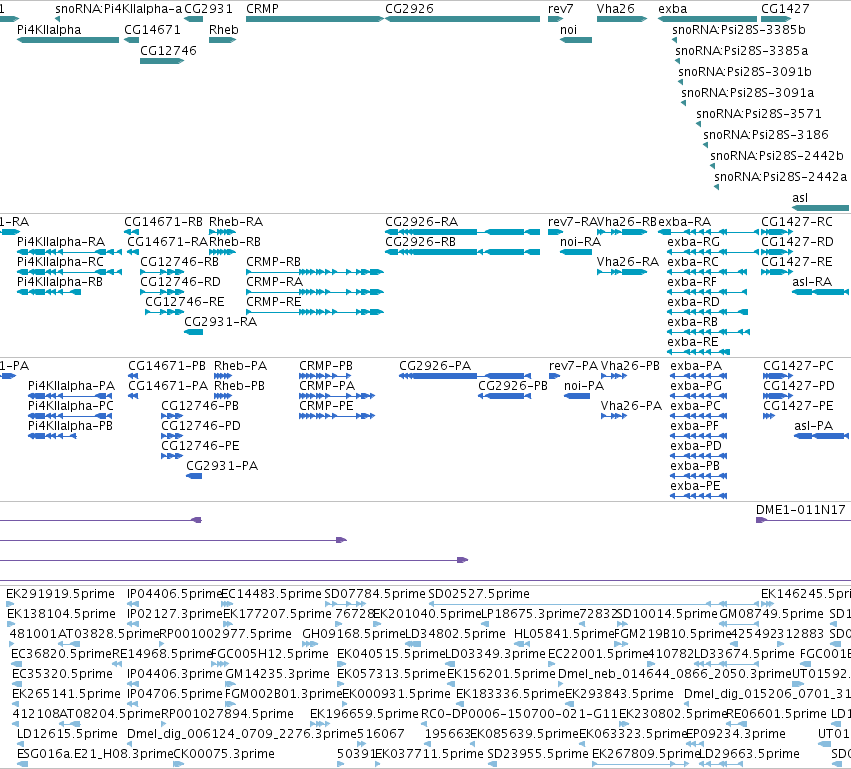Viewport: 851px width, 769px height.
Task: Click the CG12746-PE protein label
Action: 200,446
